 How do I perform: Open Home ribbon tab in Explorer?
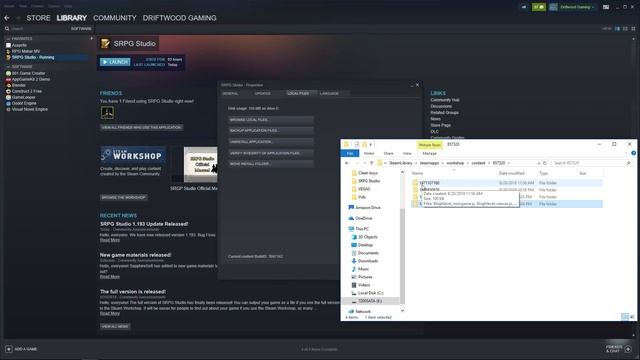[x=369, y=153]
